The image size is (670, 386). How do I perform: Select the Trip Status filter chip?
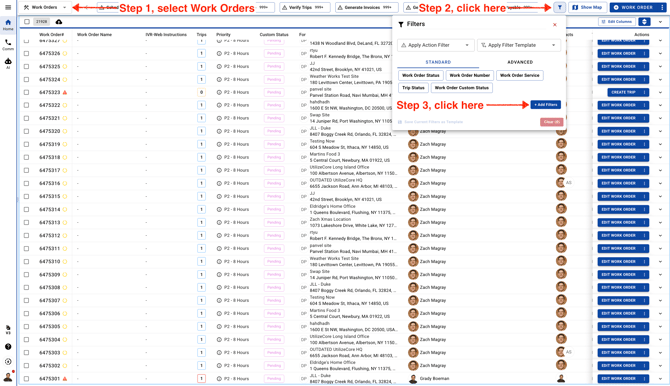tap(413, 88)
